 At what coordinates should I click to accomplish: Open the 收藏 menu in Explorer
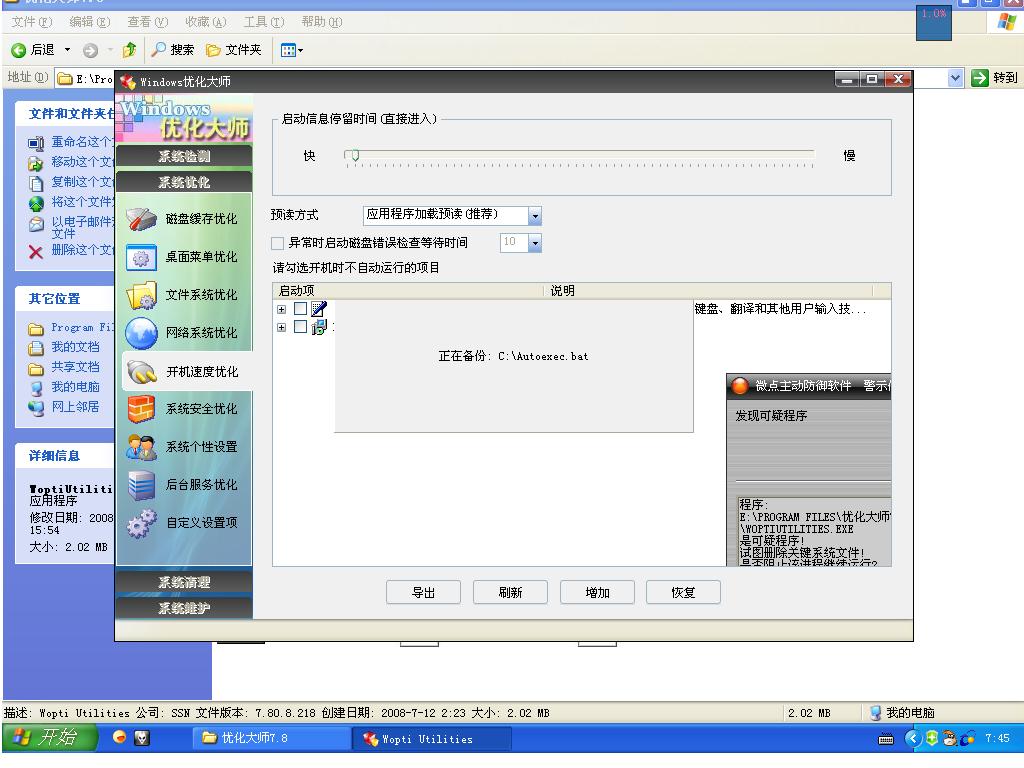(206, 22)
